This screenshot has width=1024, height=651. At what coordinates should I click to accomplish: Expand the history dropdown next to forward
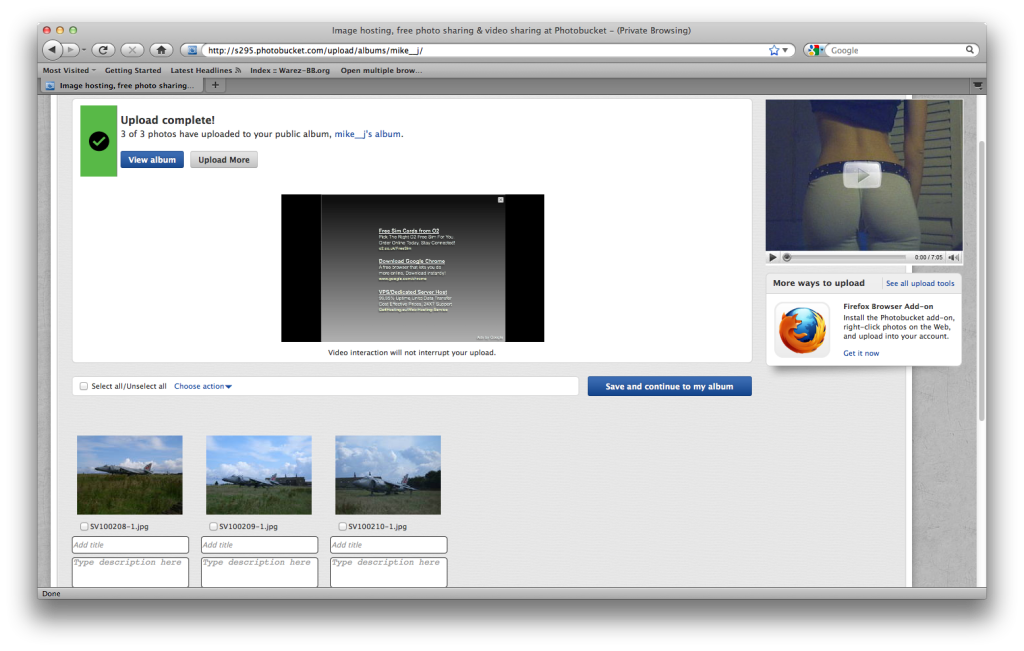(x=84, y=50)
